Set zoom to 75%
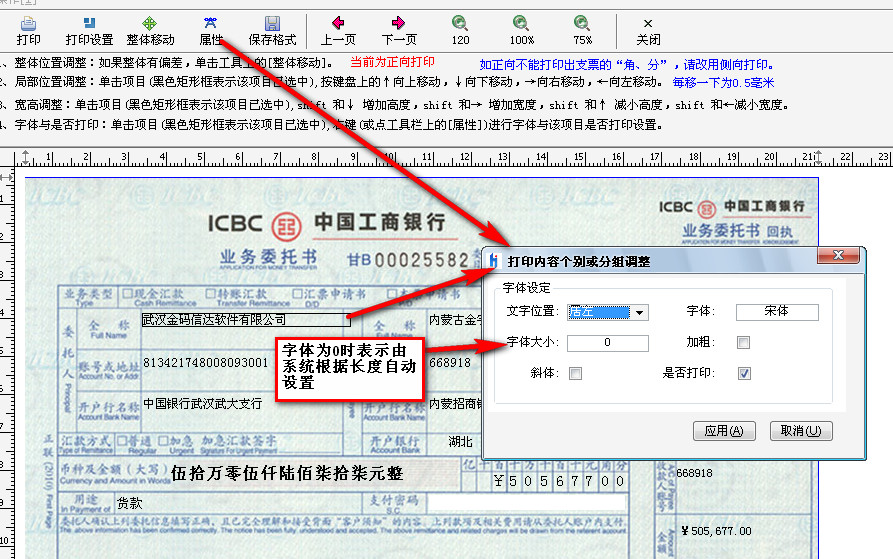 (582, 31)
